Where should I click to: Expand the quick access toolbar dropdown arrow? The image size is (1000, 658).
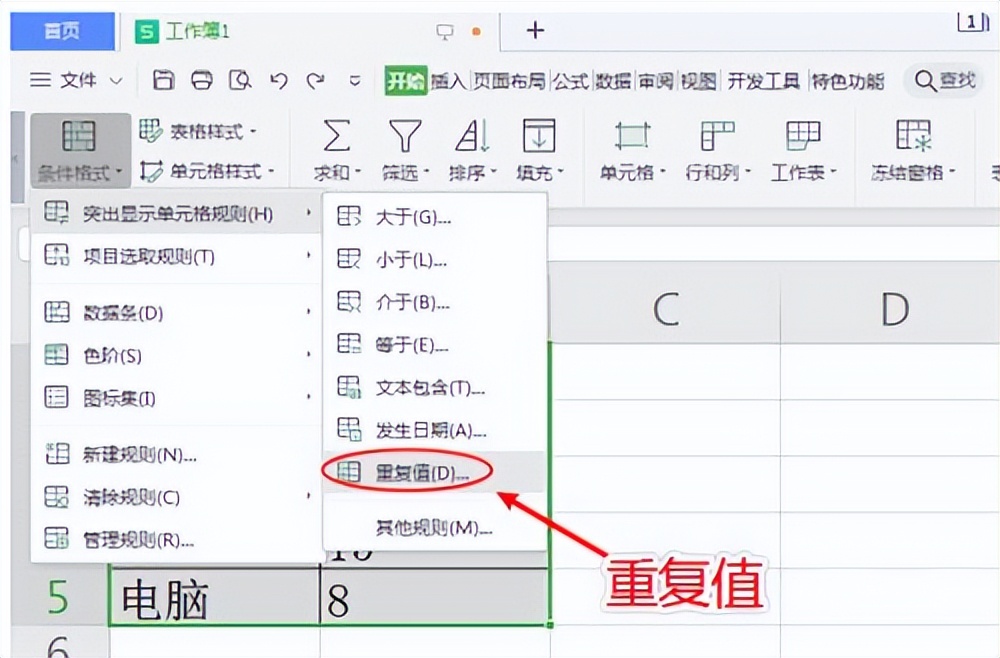[x=355, y=81]
